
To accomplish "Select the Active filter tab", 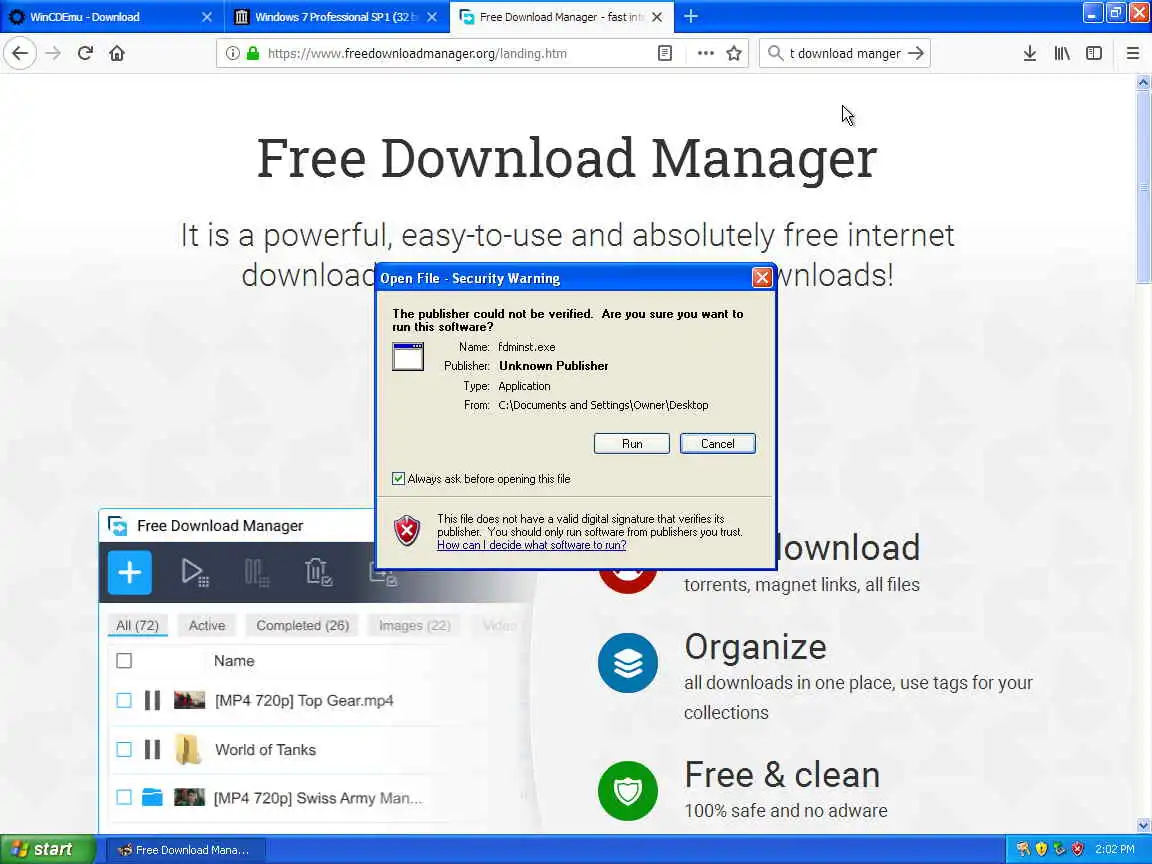I will pyautogui.click(x=207, y=625).
